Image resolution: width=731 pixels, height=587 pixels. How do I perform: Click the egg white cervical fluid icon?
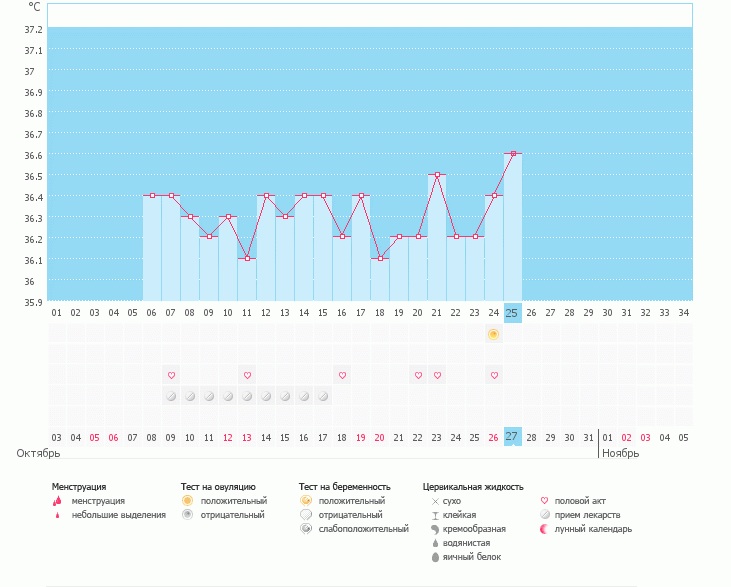435,557
